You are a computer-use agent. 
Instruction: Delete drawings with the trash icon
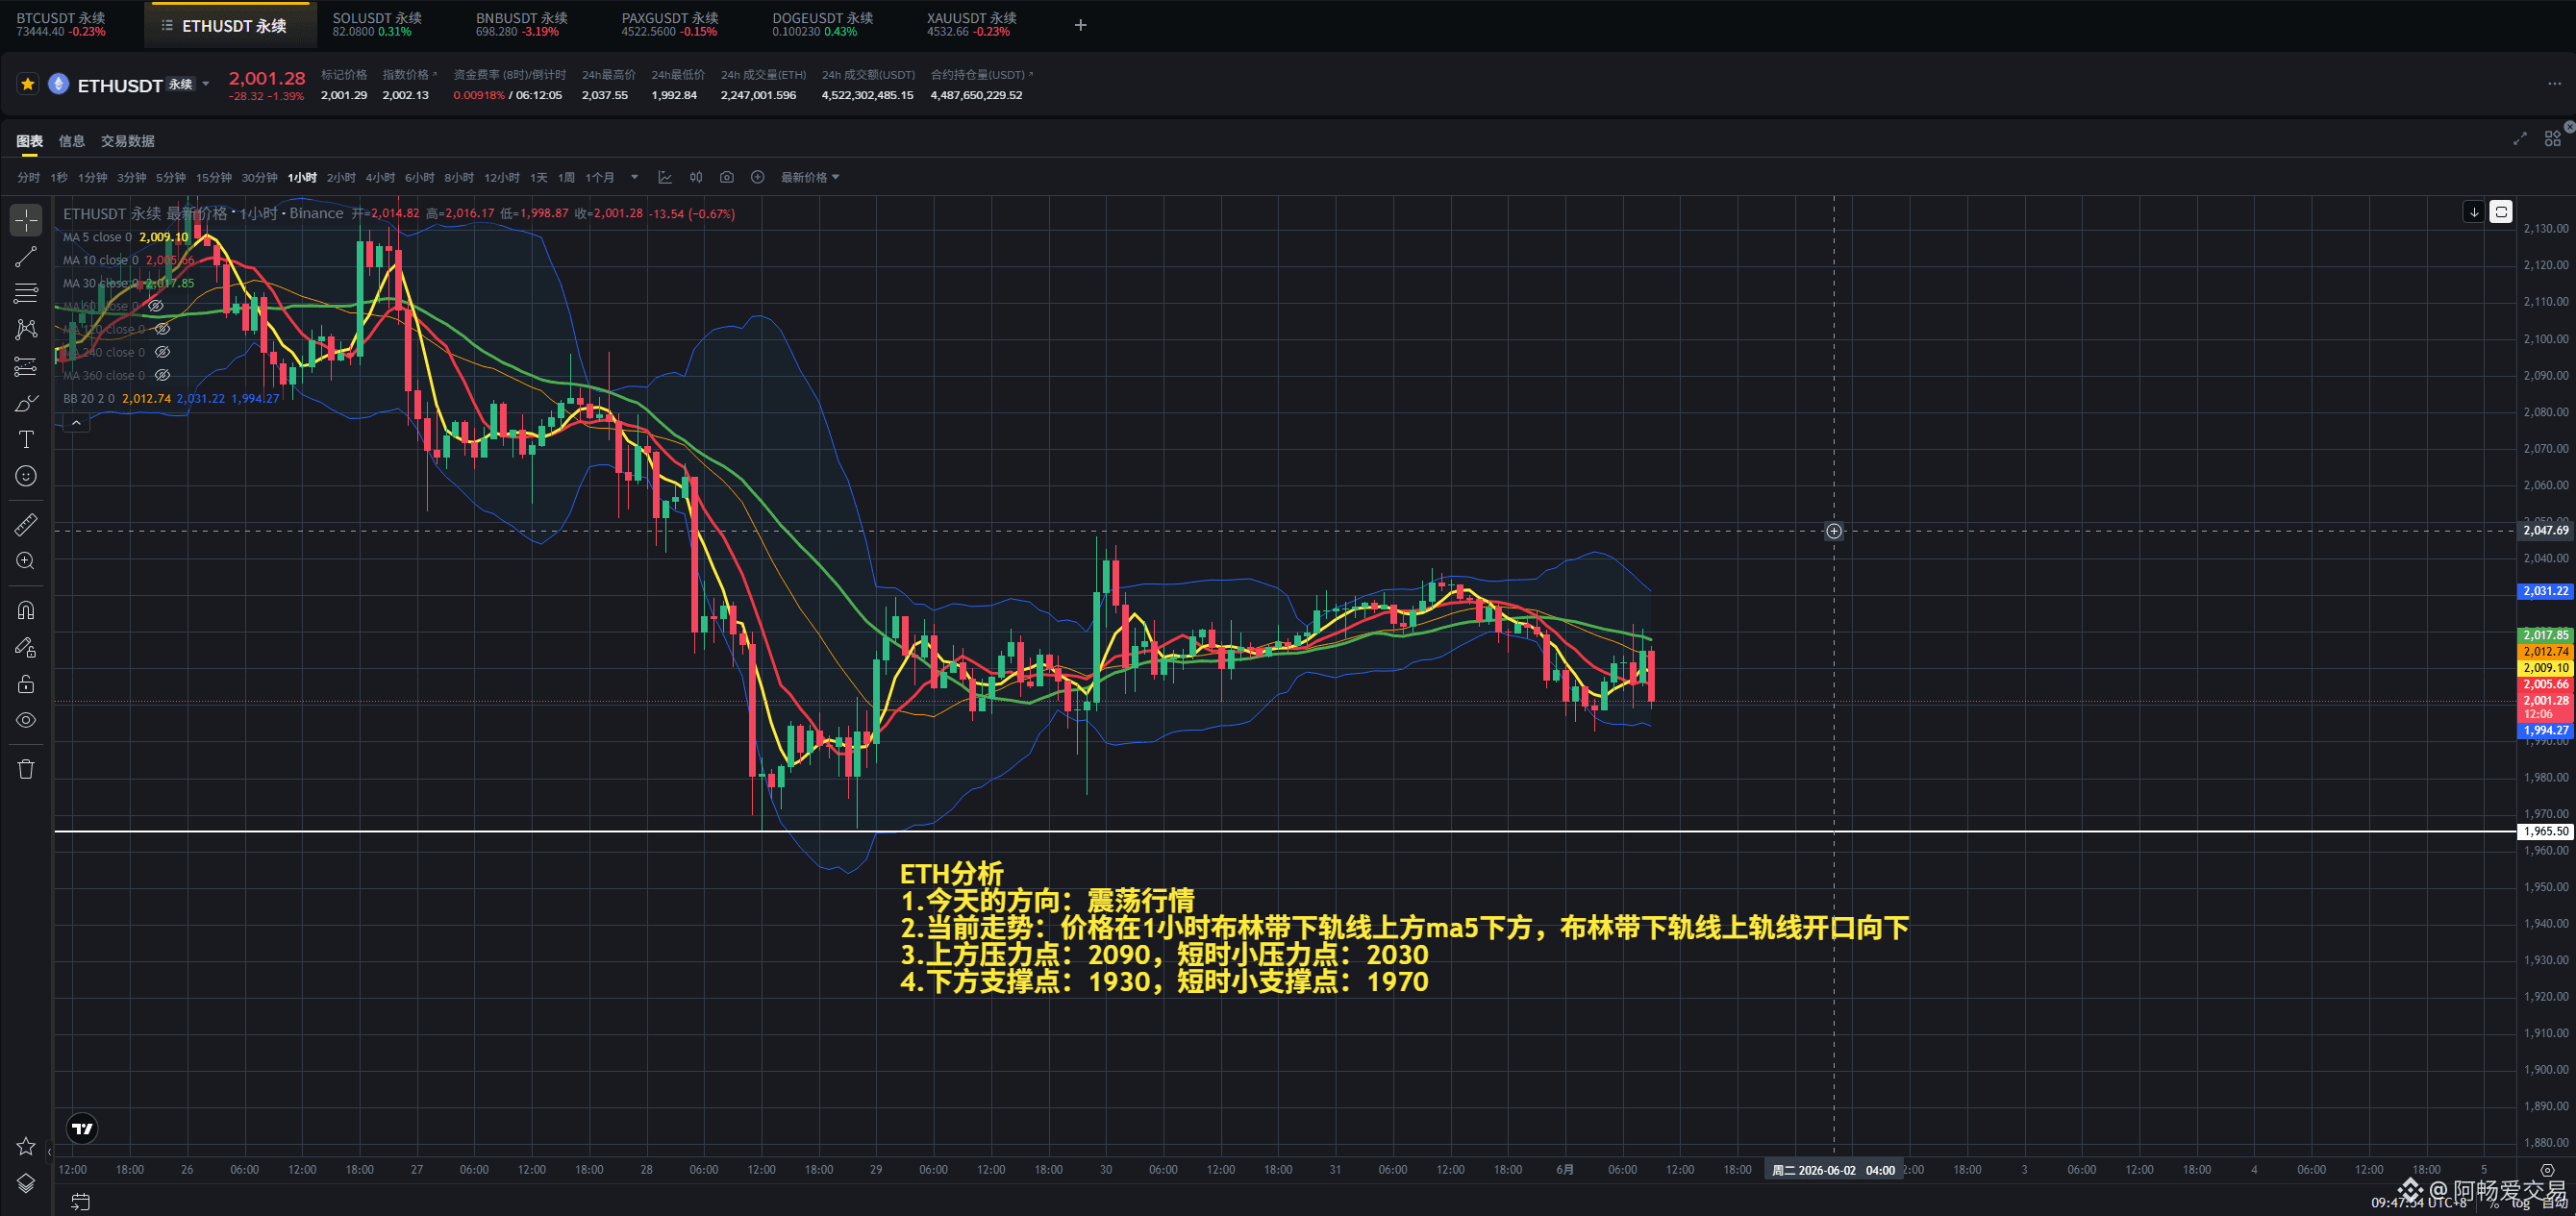click(x=26, y=768)
